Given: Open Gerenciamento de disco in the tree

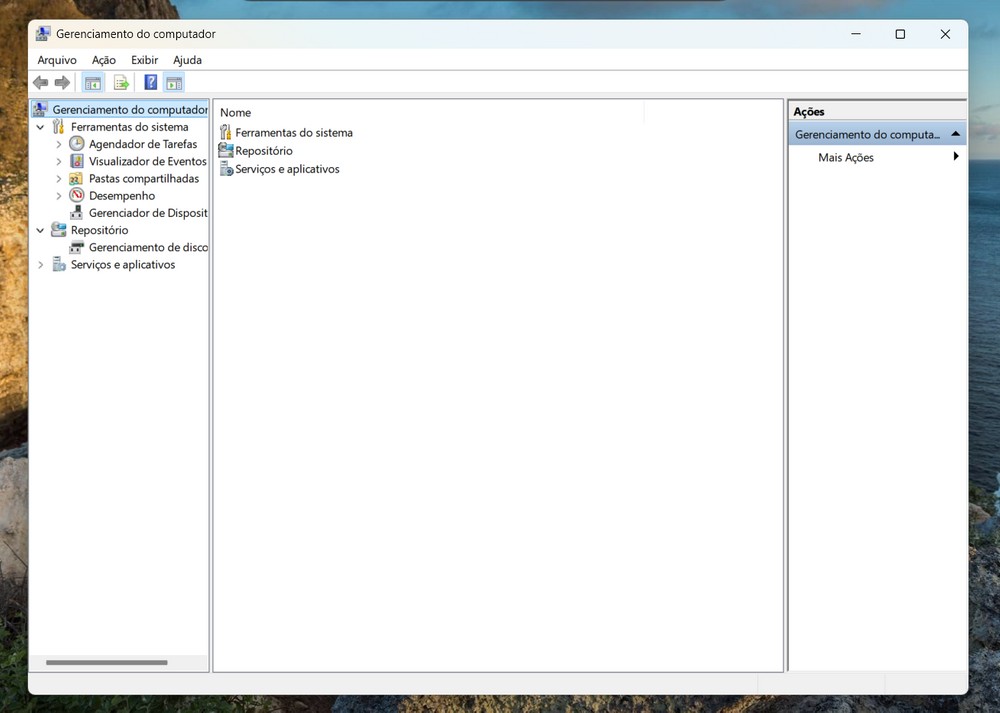Looking at the screenshot, I should click(x=148, y=247).
